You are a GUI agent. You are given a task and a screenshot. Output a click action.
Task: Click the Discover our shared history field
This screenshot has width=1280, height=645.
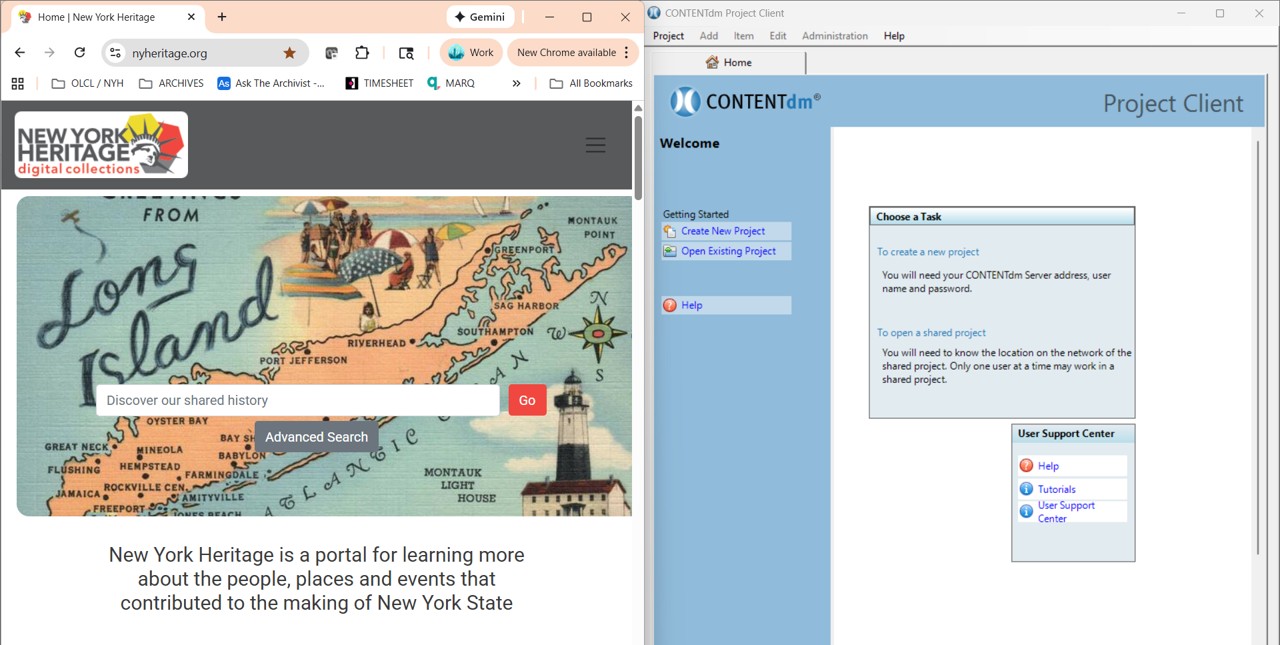coord(297,400)
